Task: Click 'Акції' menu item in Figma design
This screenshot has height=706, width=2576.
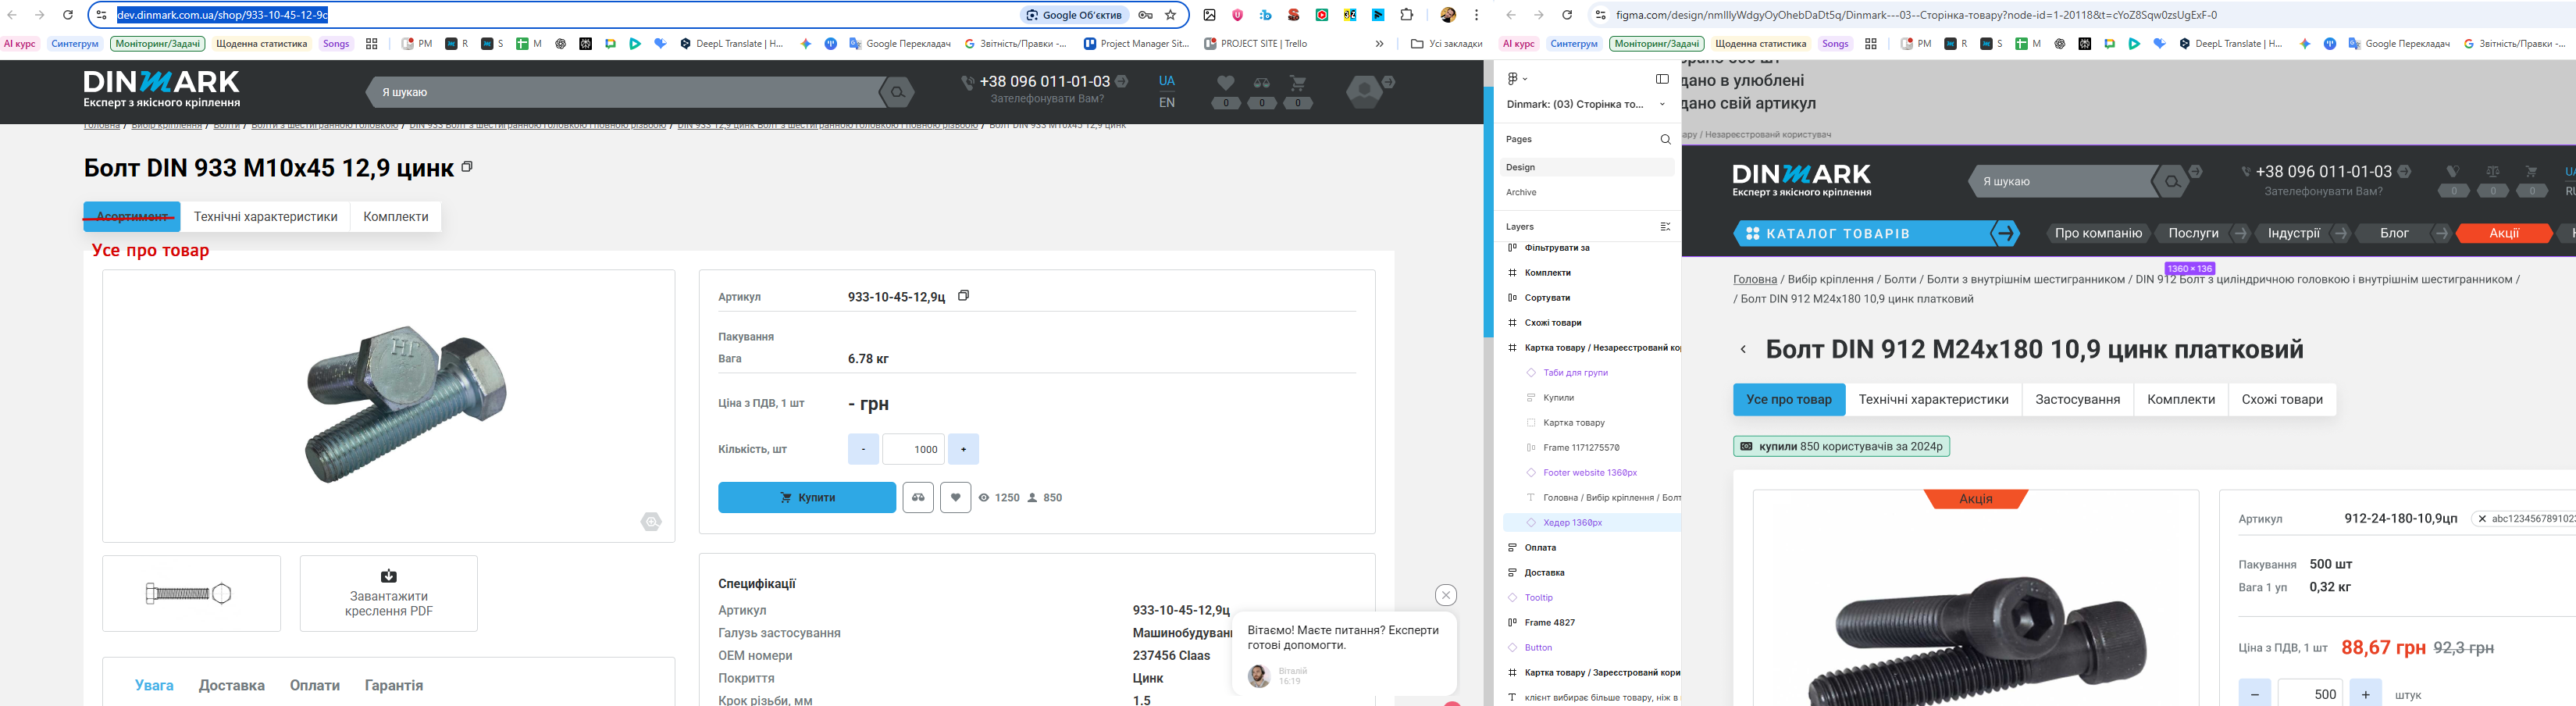Action: coord(2504,233)
